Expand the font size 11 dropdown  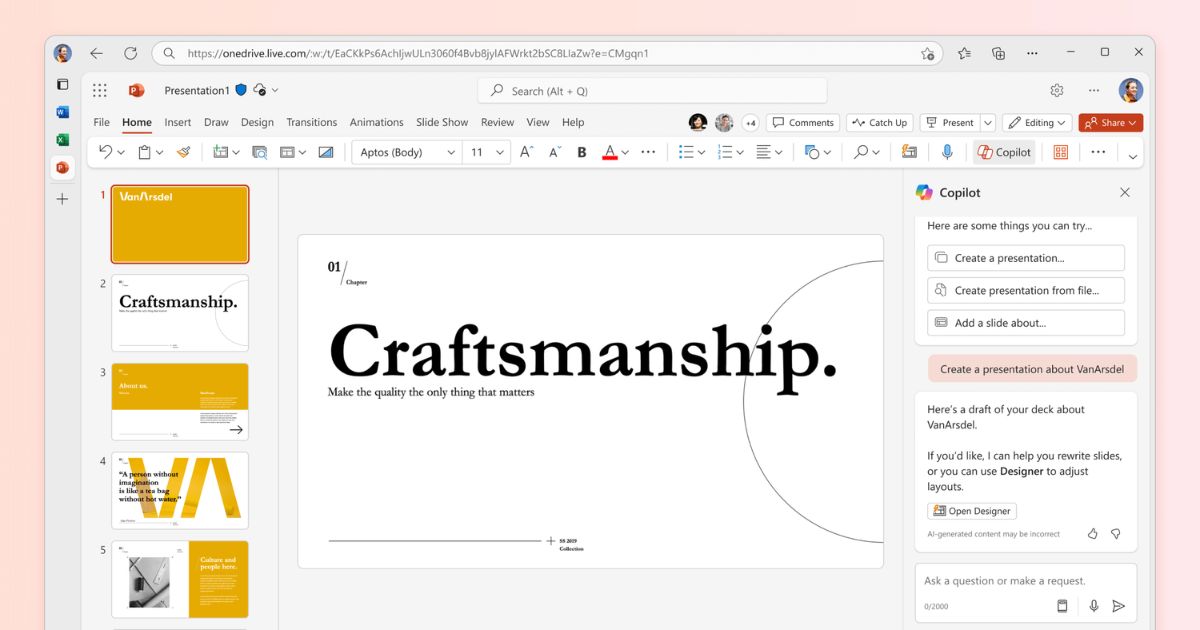tap(499, 152)
